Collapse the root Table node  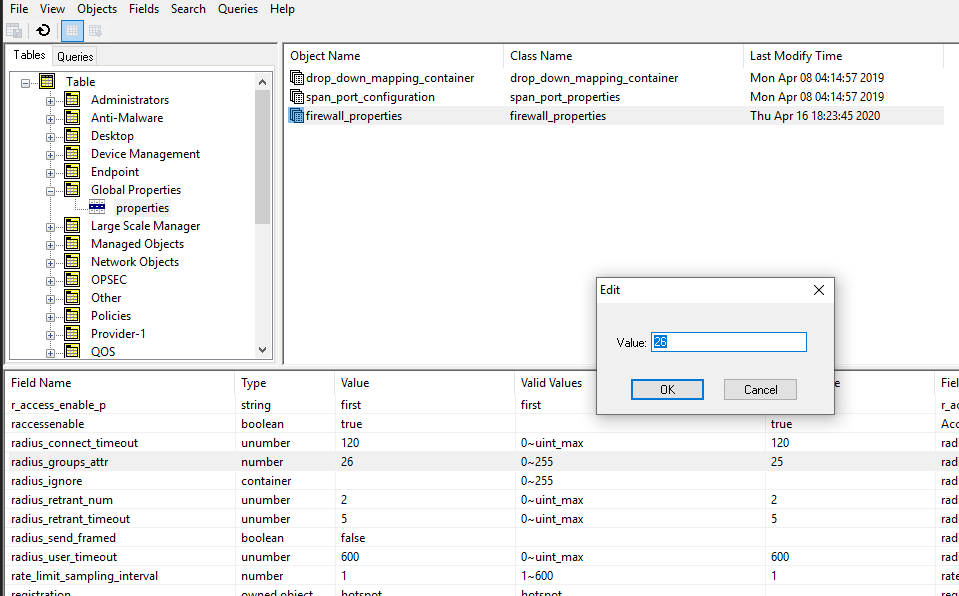coord(26,83)
